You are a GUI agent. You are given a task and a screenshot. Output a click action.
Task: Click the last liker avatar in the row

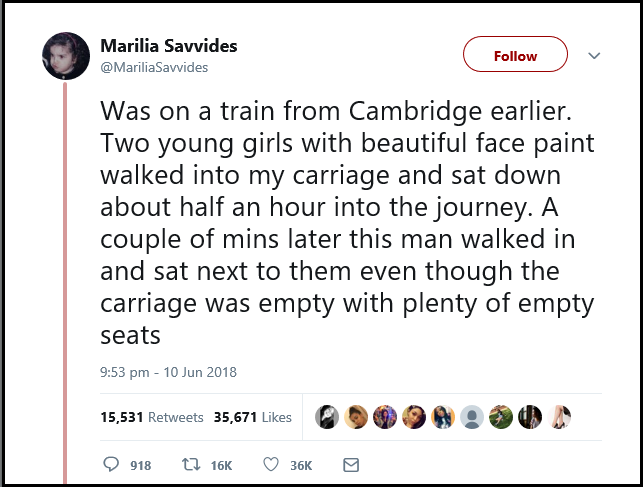pyautogui.click(x=560, y=417)
